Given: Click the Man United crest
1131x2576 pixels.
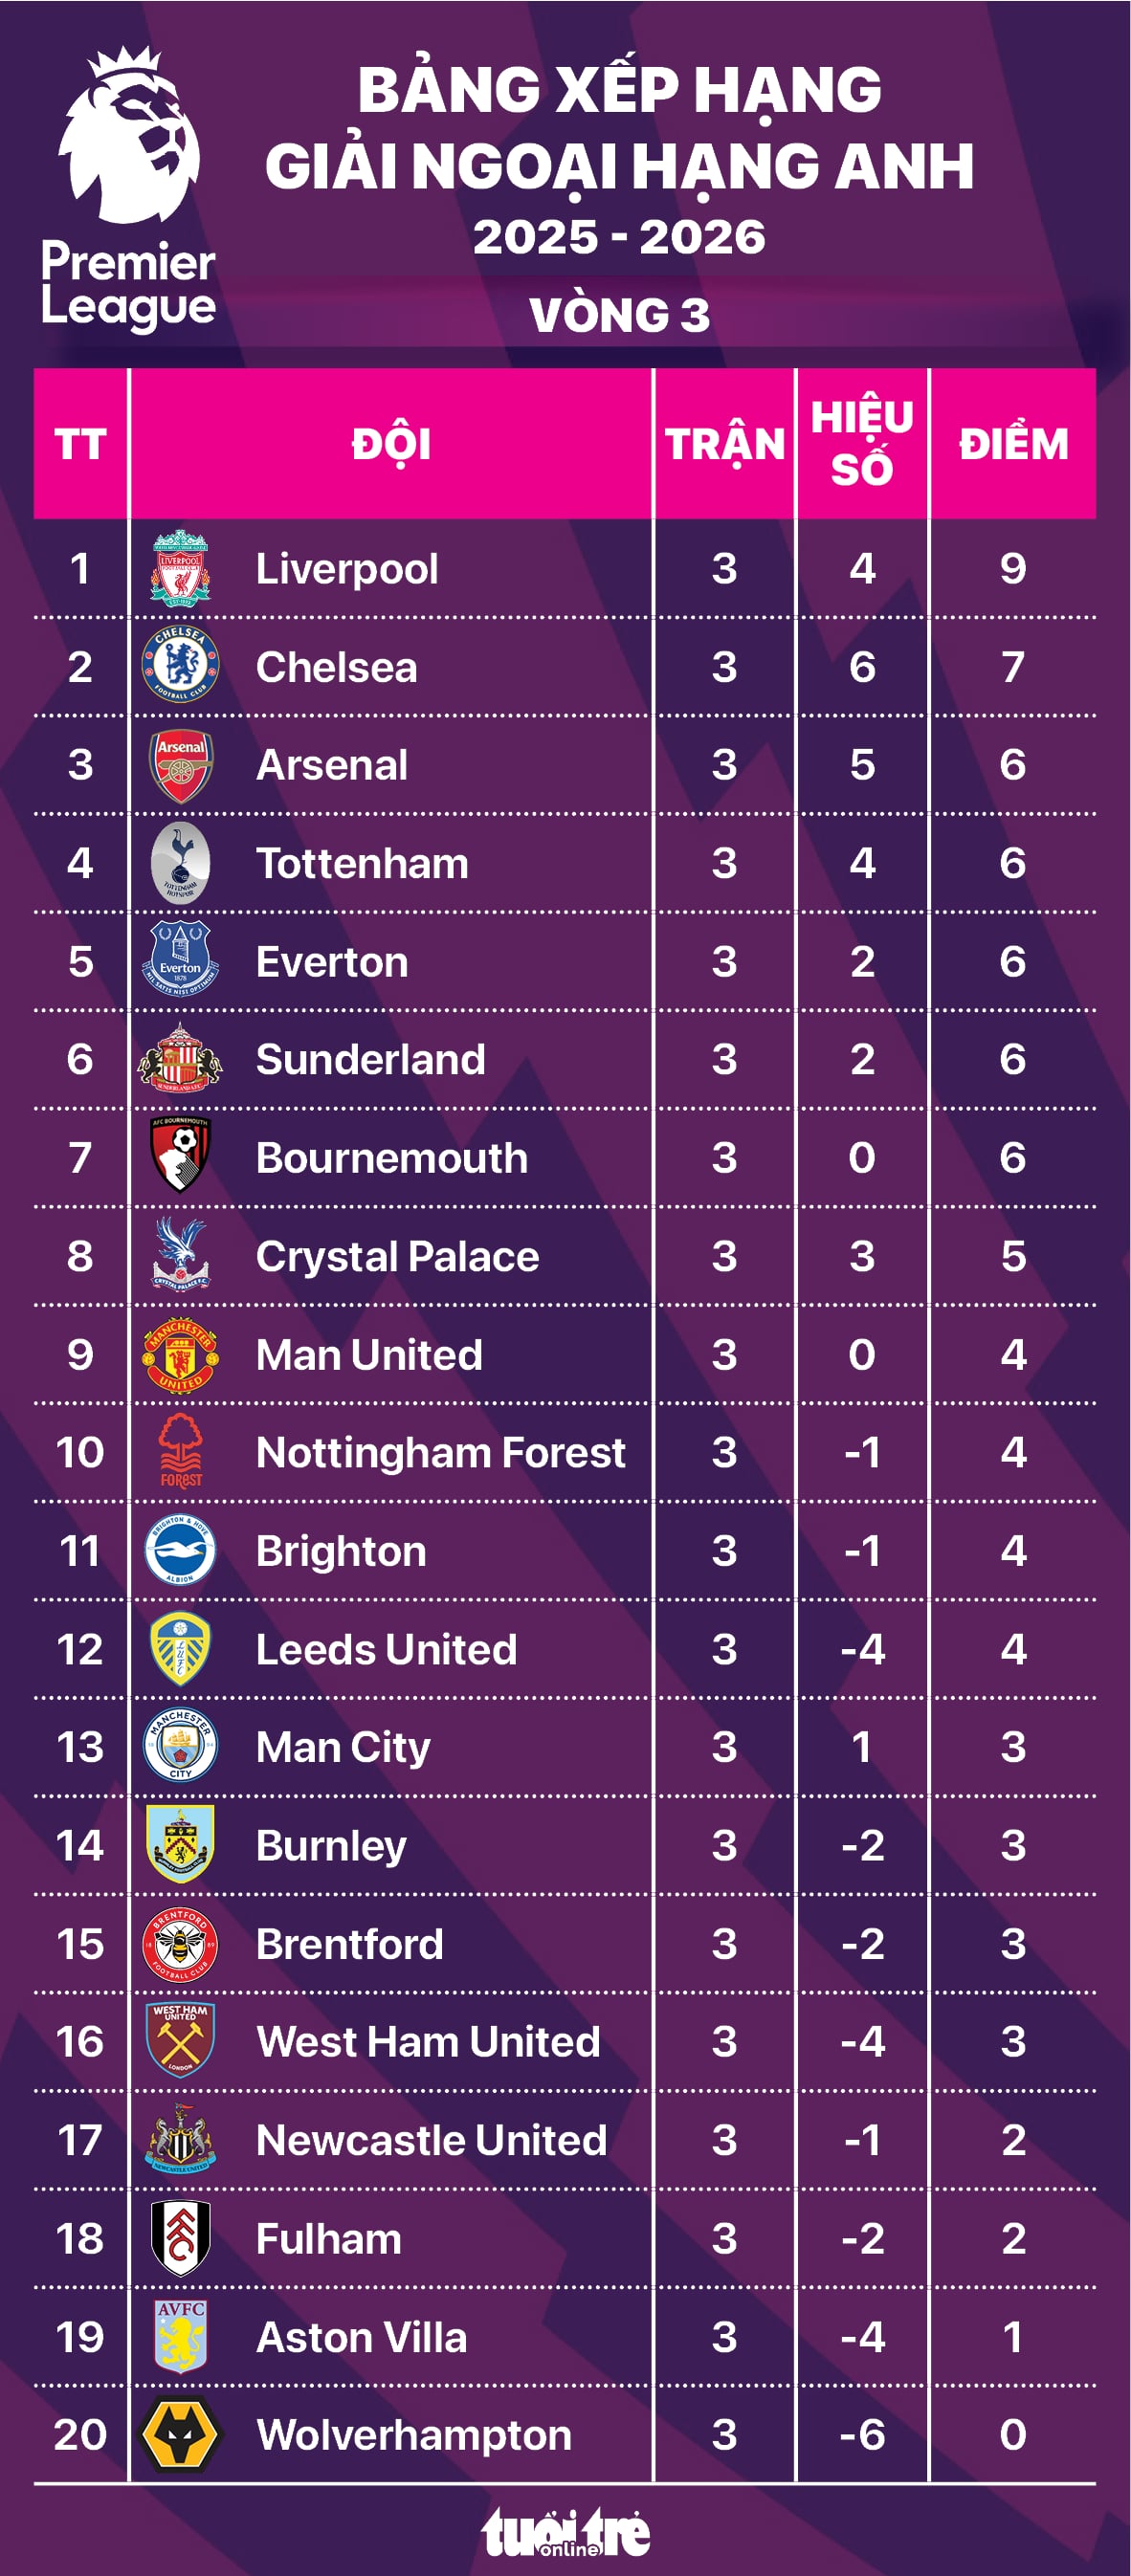Looking at the screenshot, I should point(180,1354).
